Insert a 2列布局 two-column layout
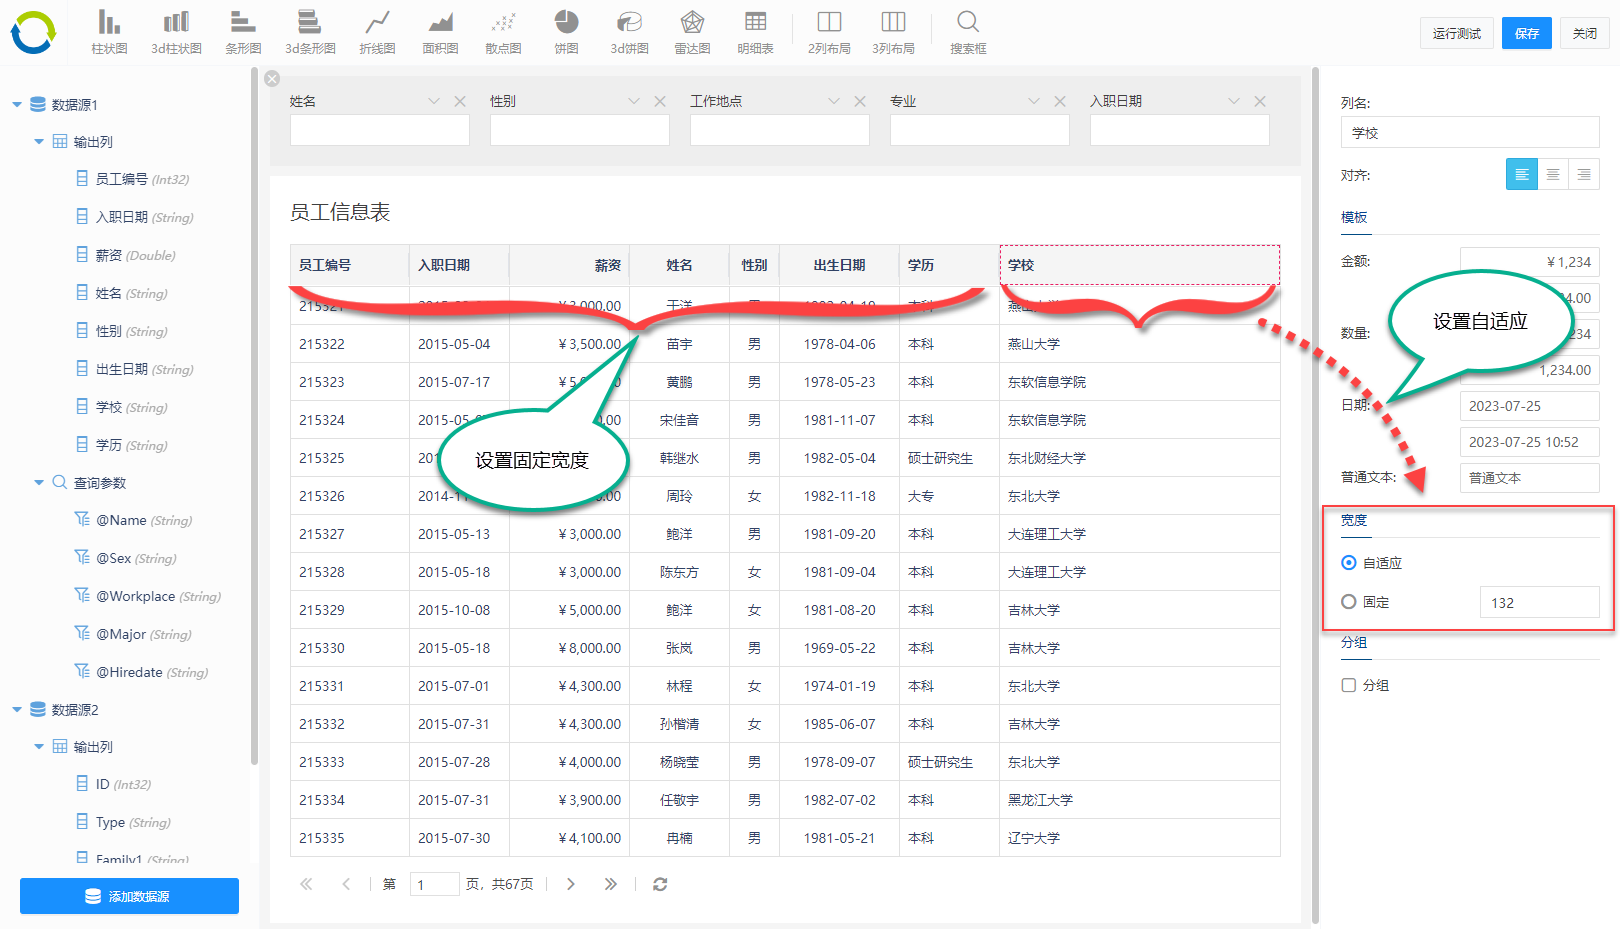 tap(829, 32)
